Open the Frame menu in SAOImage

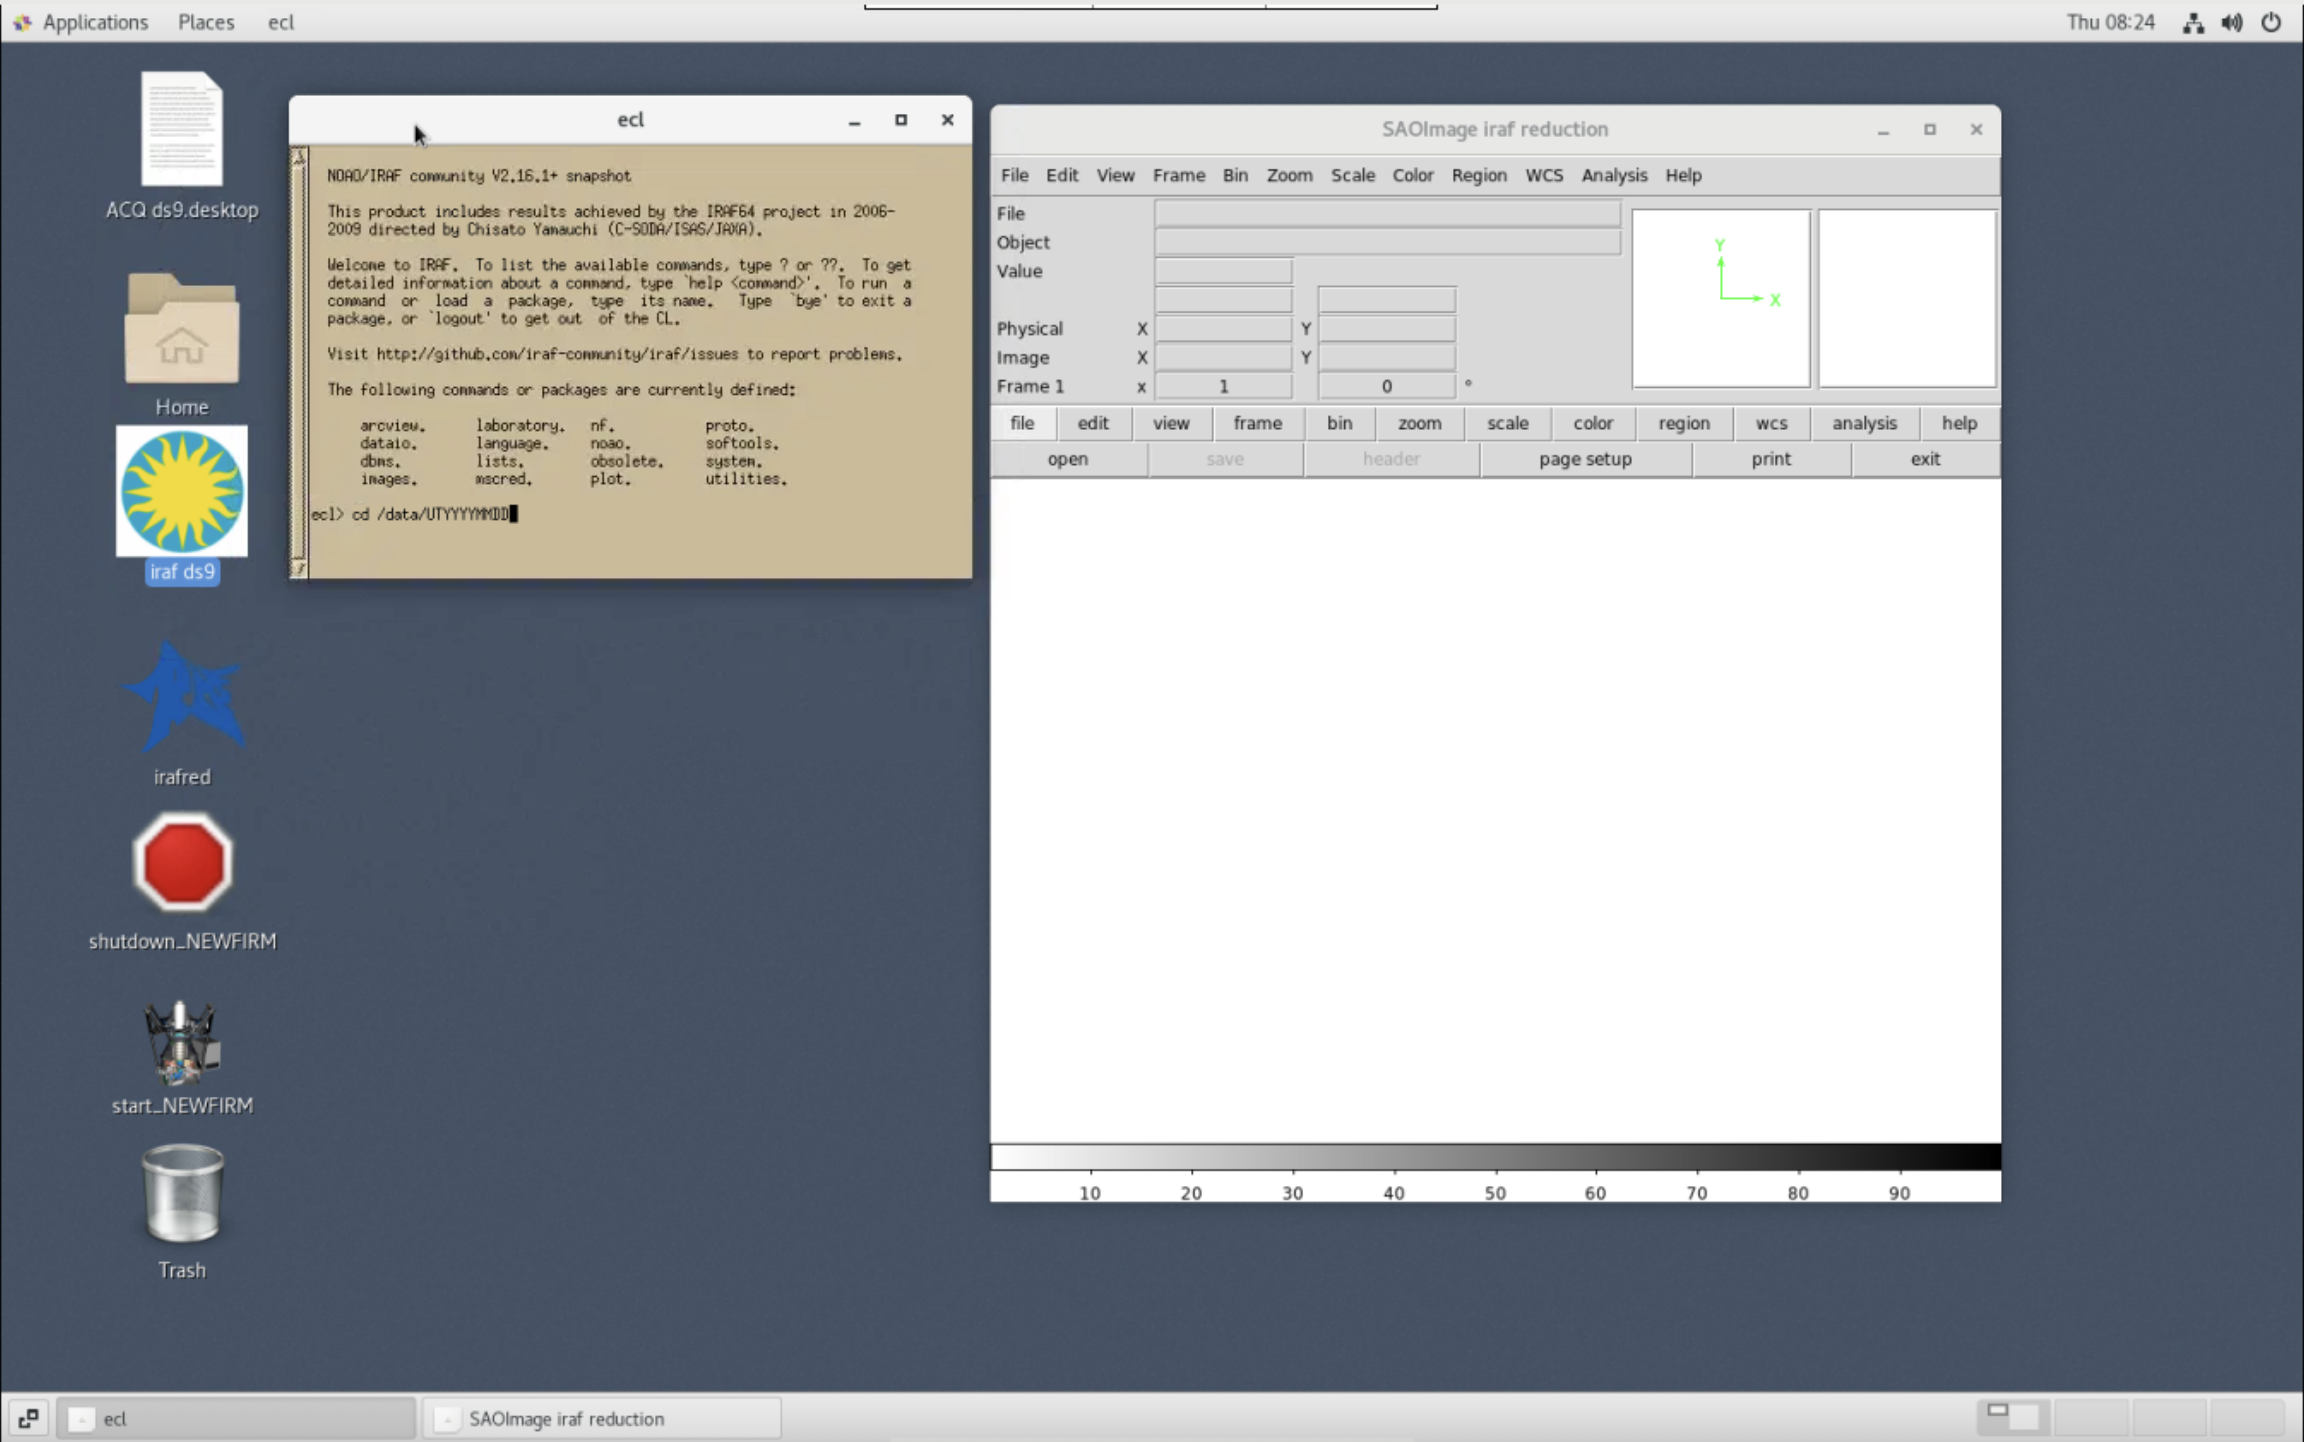[1178, 175]
